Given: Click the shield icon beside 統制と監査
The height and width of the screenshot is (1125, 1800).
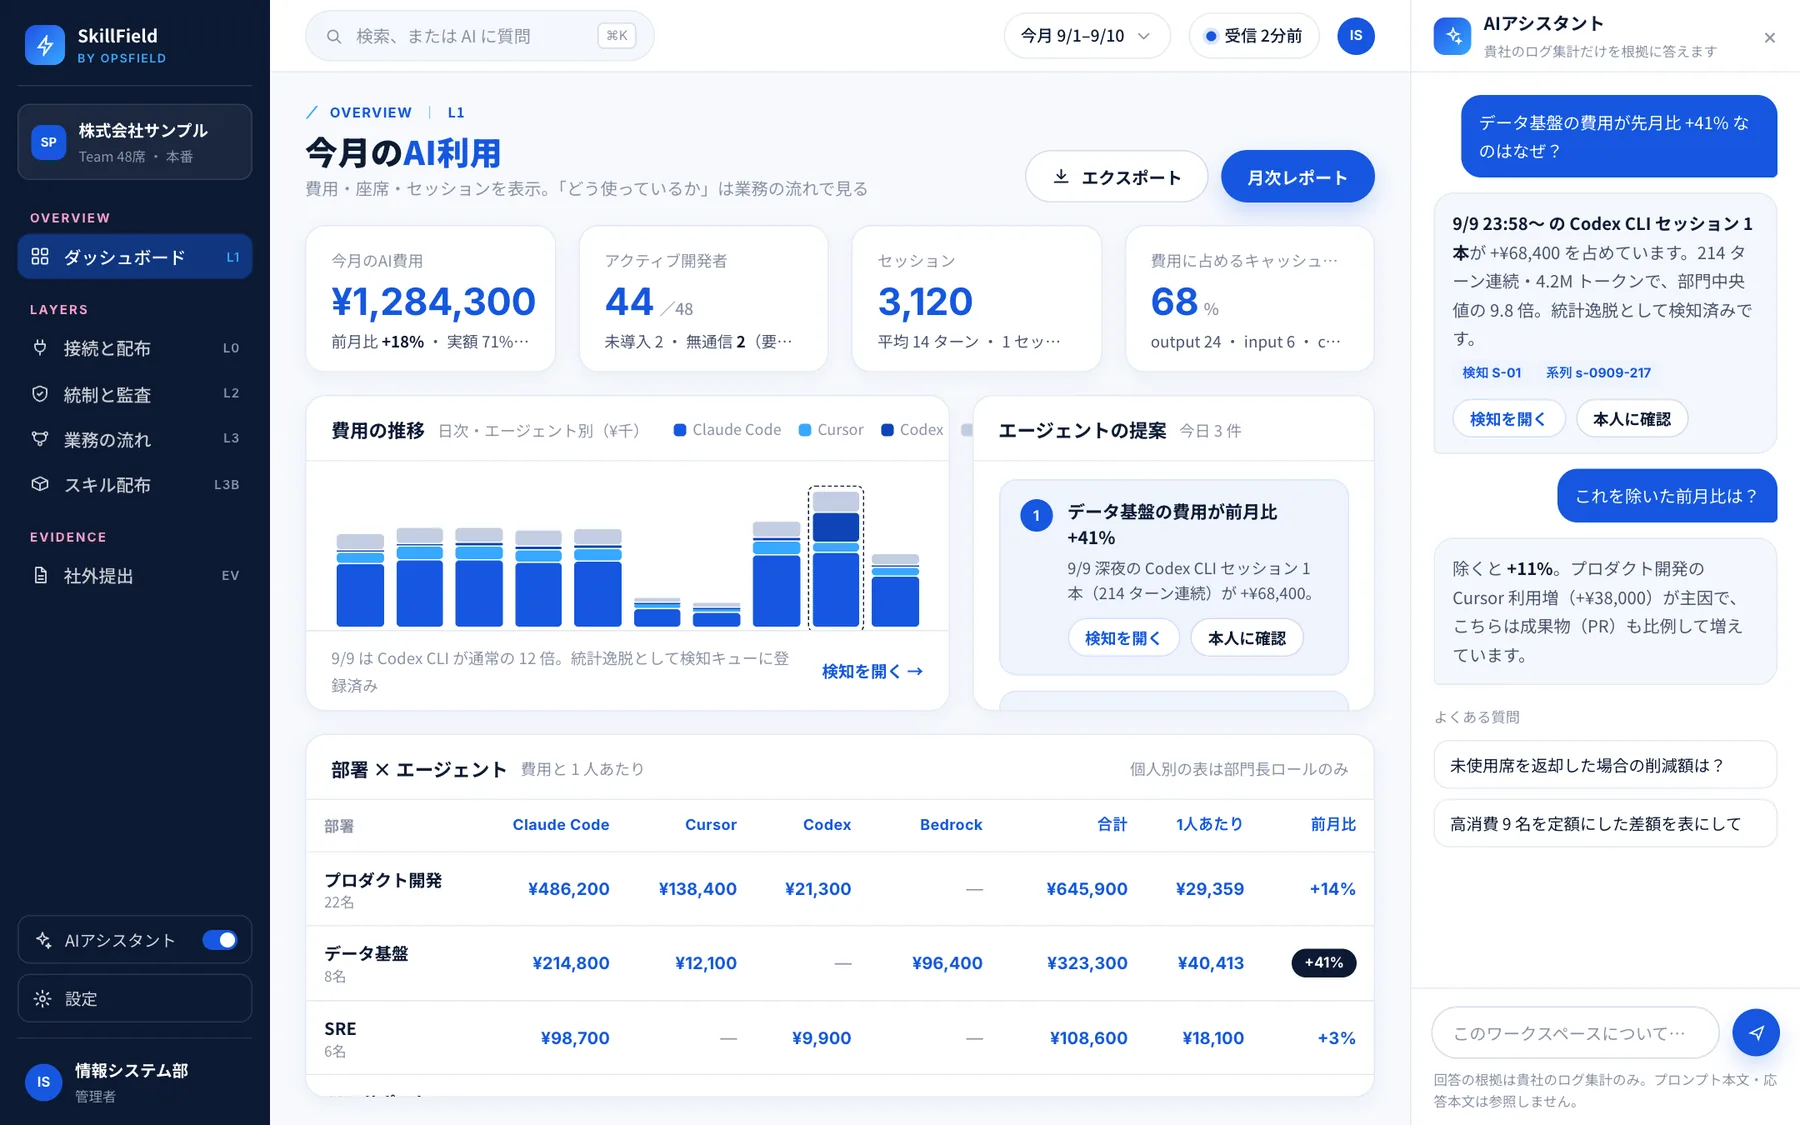Looking at the screenshot, I should click(40, 394).
